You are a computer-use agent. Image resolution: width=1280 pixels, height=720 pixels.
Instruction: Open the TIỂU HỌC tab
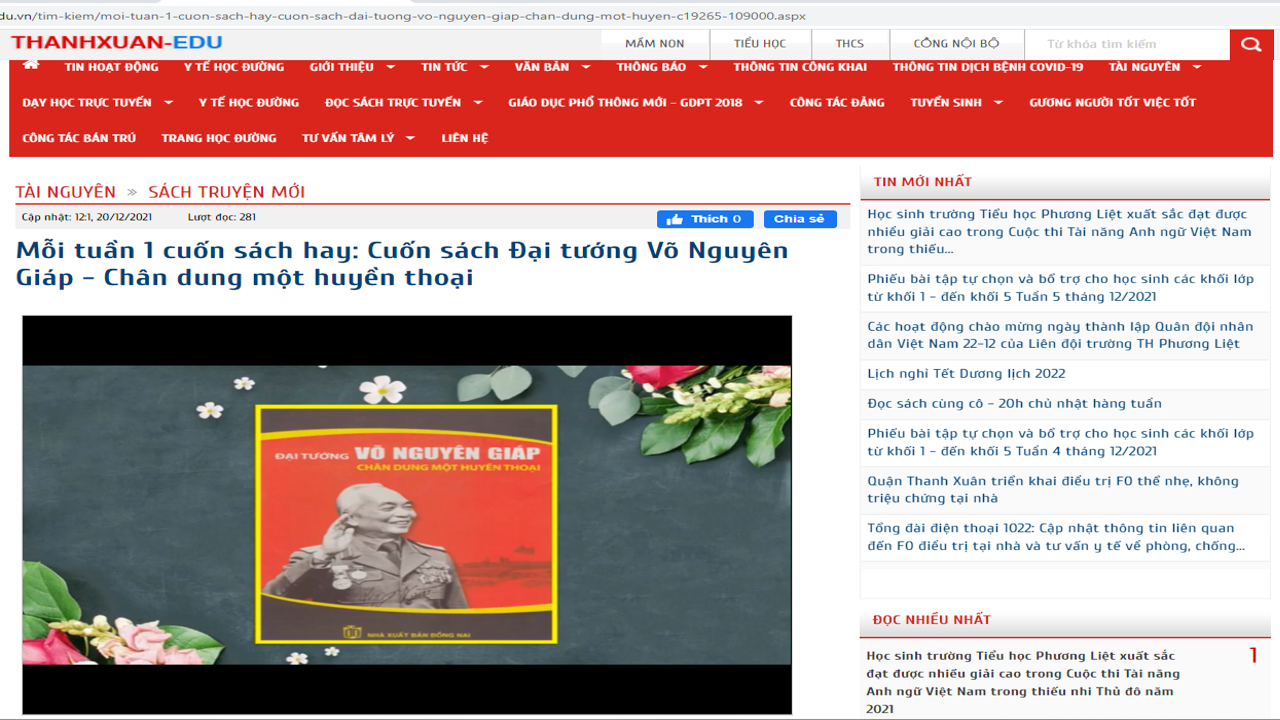click(x=760, y=44)
